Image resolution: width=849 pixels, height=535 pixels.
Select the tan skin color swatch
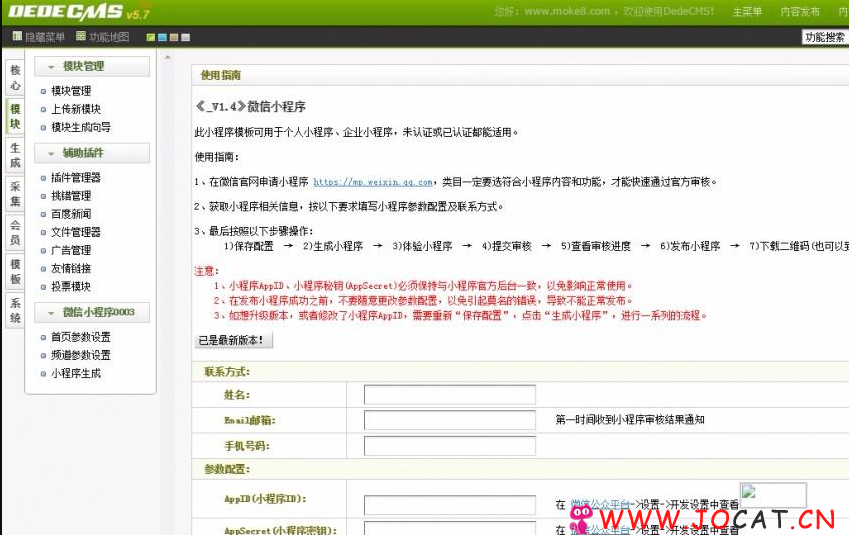(174, 37)
